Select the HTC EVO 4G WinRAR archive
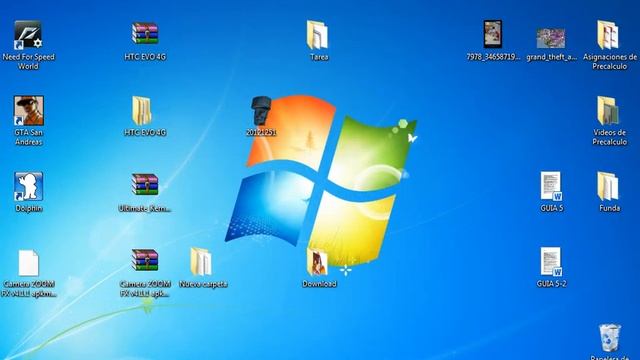 tap(145, 33)
